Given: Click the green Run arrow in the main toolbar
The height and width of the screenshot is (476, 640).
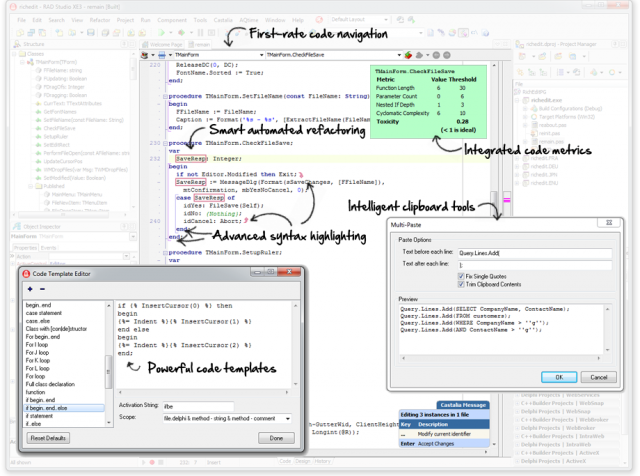Looking at the screenshot, I should click(x=162, y=33).
